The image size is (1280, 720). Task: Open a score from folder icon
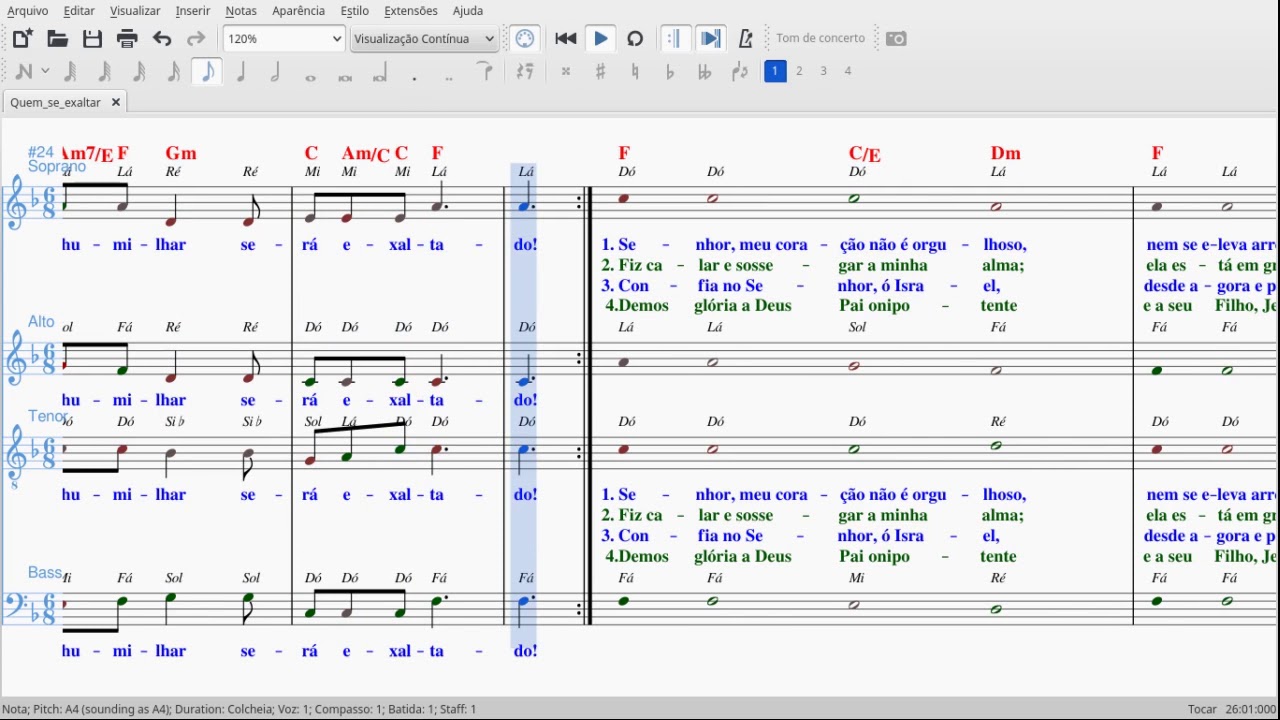coord(57,39)
